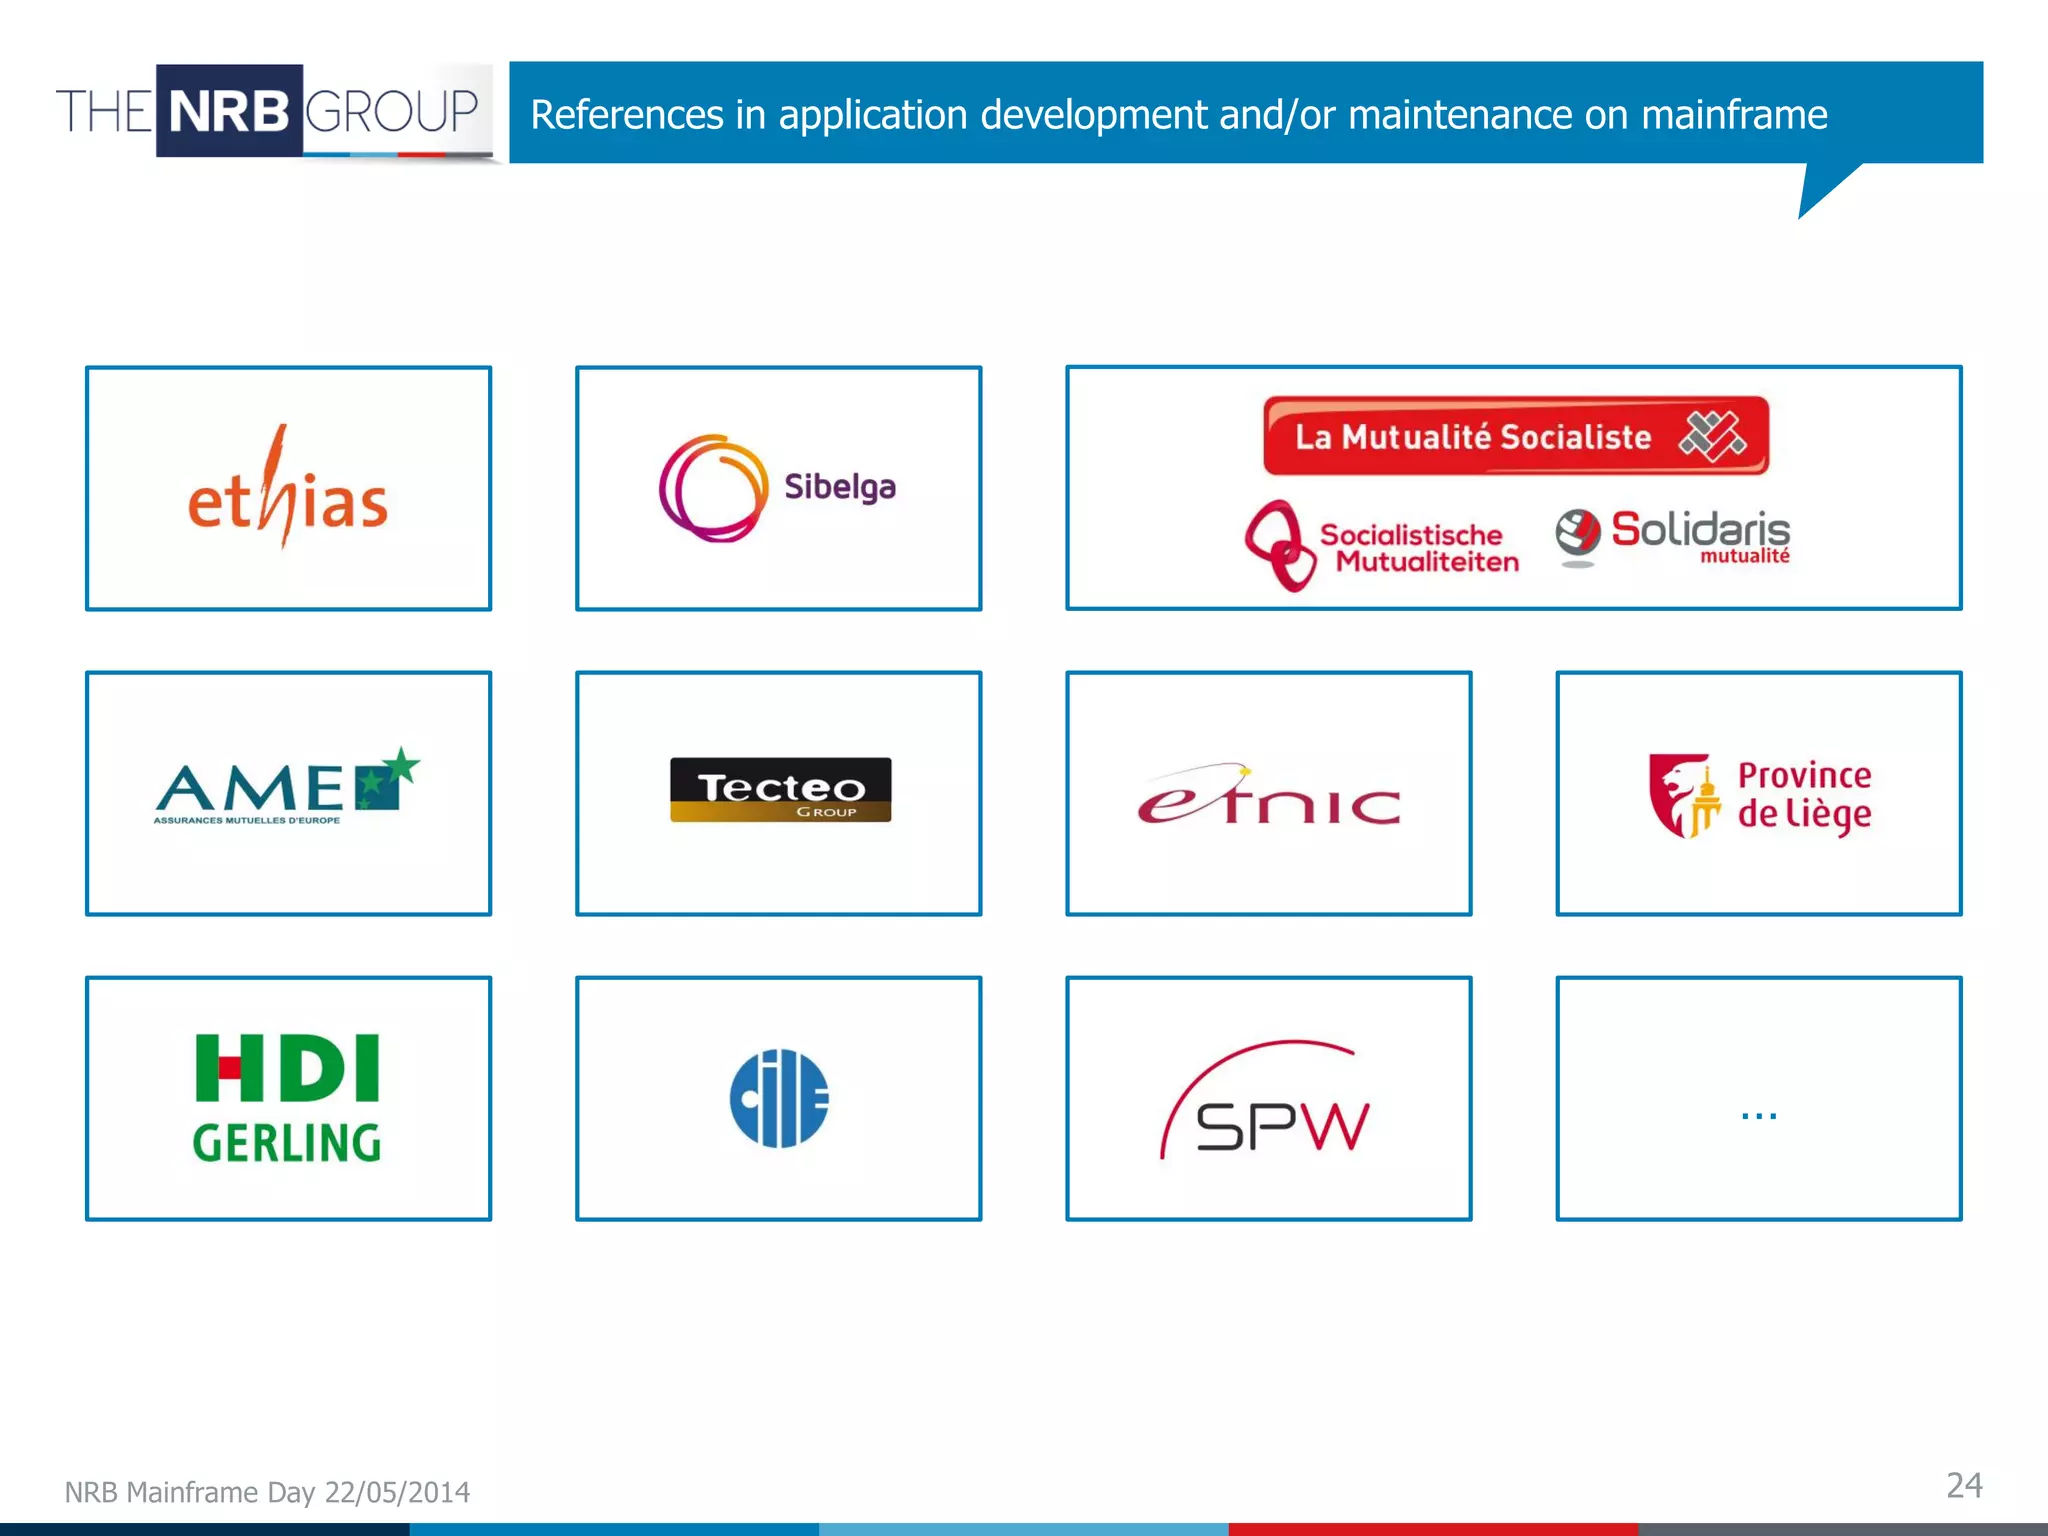Screen dimensions: 2048x1536
Task: Select the Solidaris mutualité logo
Action: tap(1673, 538)
